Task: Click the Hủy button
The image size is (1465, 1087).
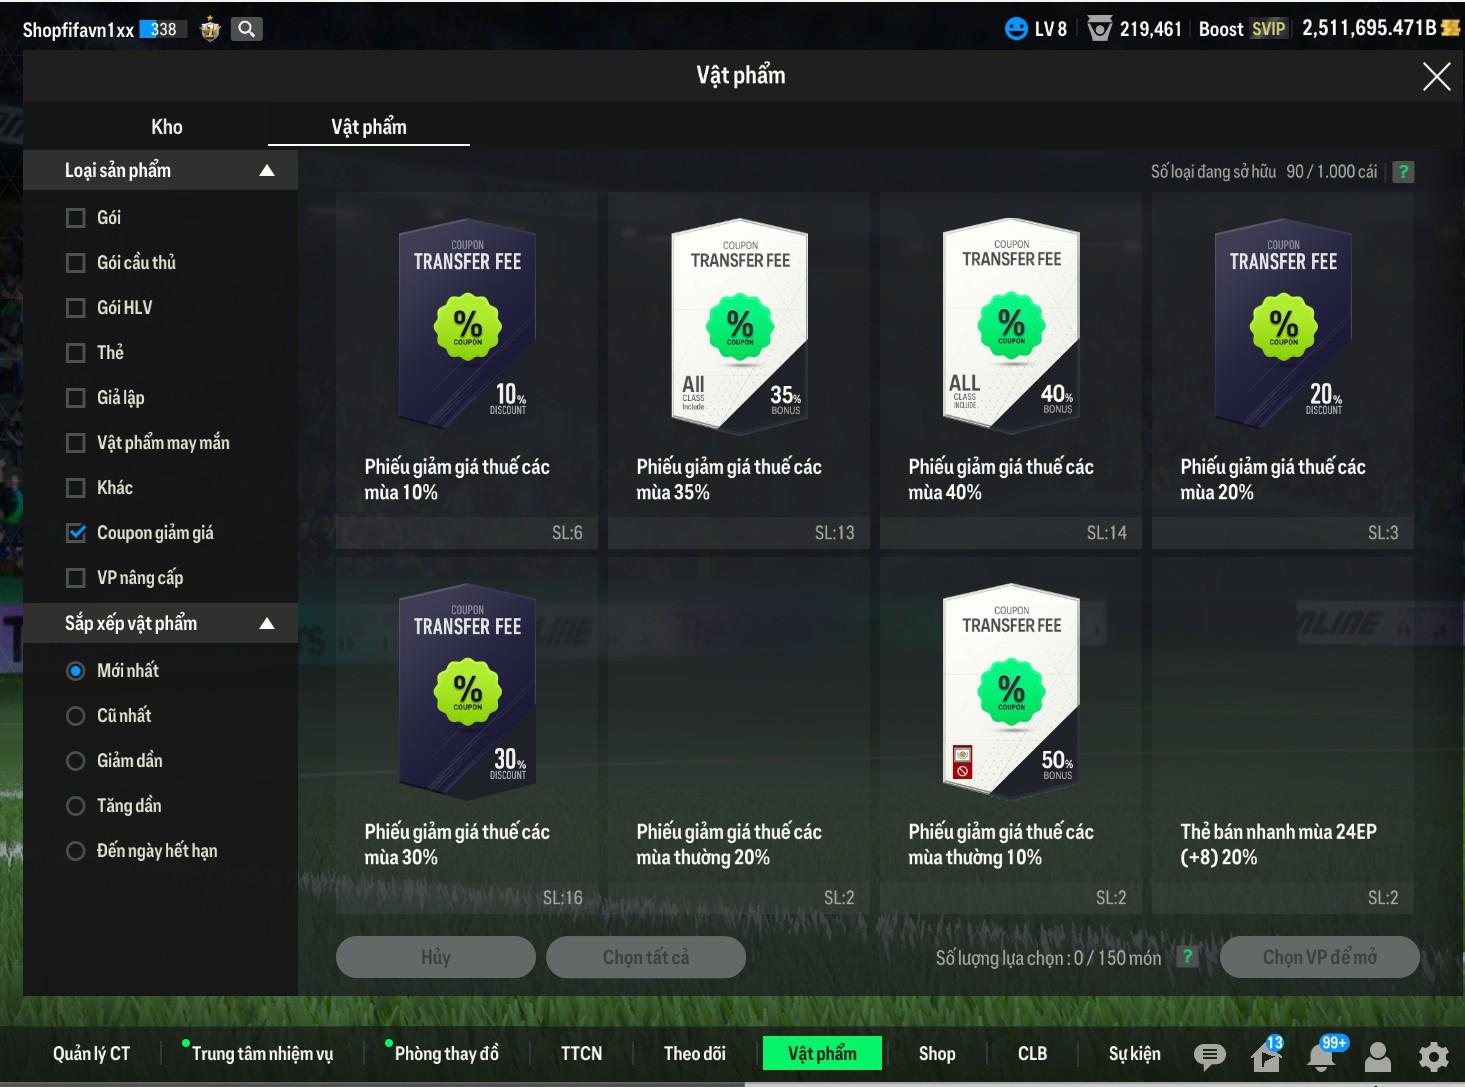Action: point(436,957)
